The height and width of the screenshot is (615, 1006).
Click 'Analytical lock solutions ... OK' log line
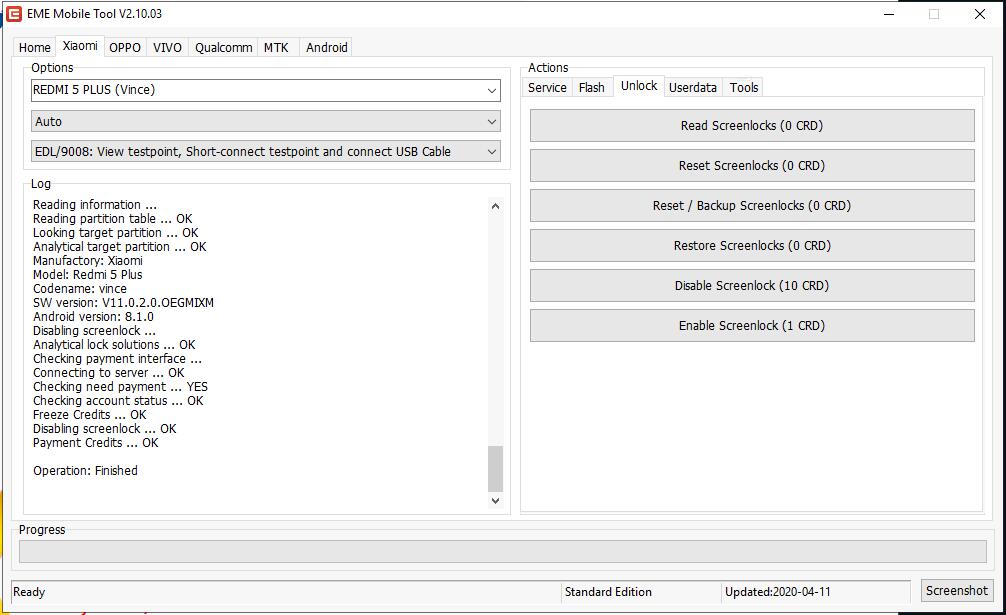pos(114,344)
